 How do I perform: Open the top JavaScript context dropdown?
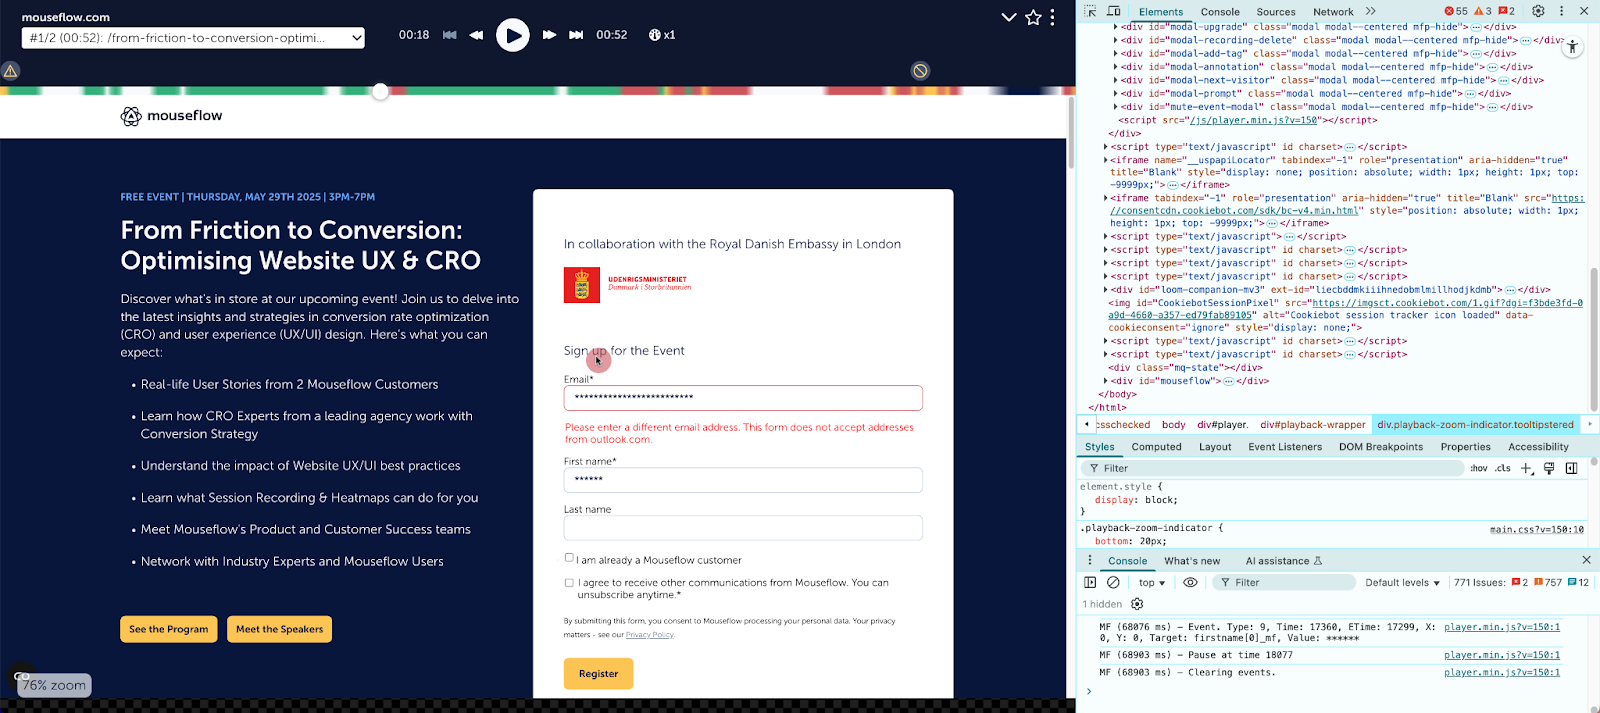coord(1152,582)
